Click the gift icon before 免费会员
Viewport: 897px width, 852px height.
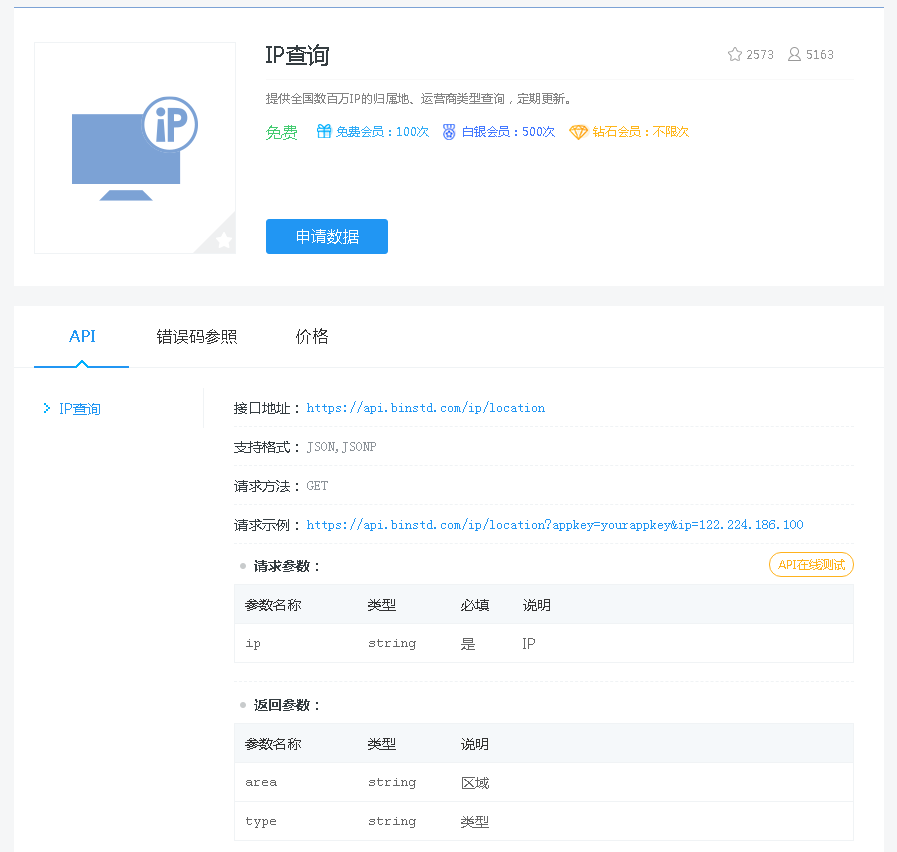coord(322,131)
